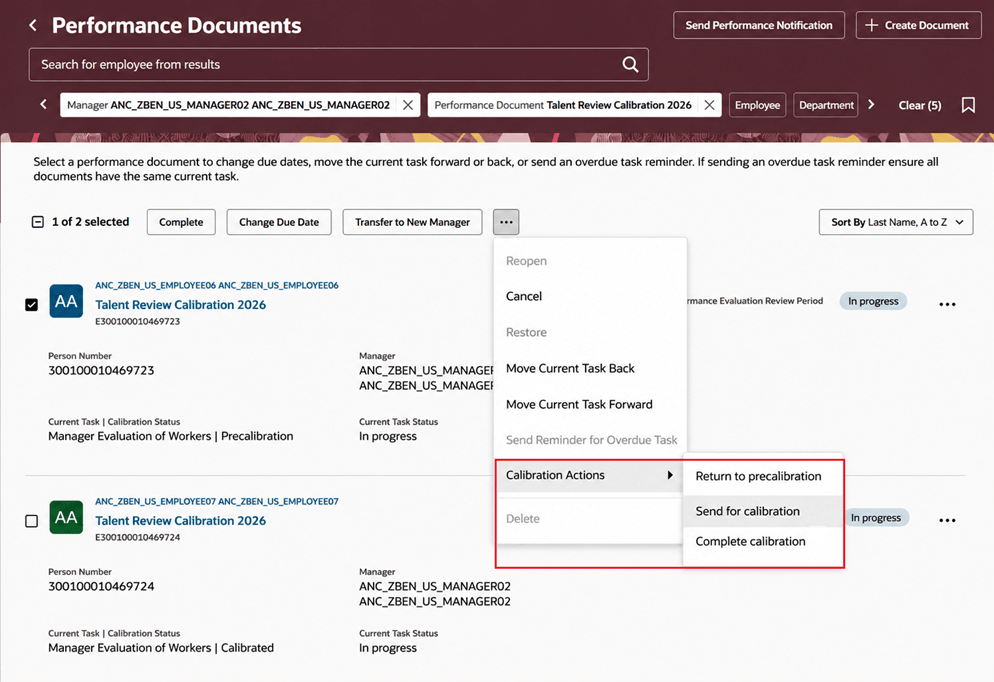Expand the Calibration Actions submenu arrow
This screenshot has width=994, height=682.
670,475
